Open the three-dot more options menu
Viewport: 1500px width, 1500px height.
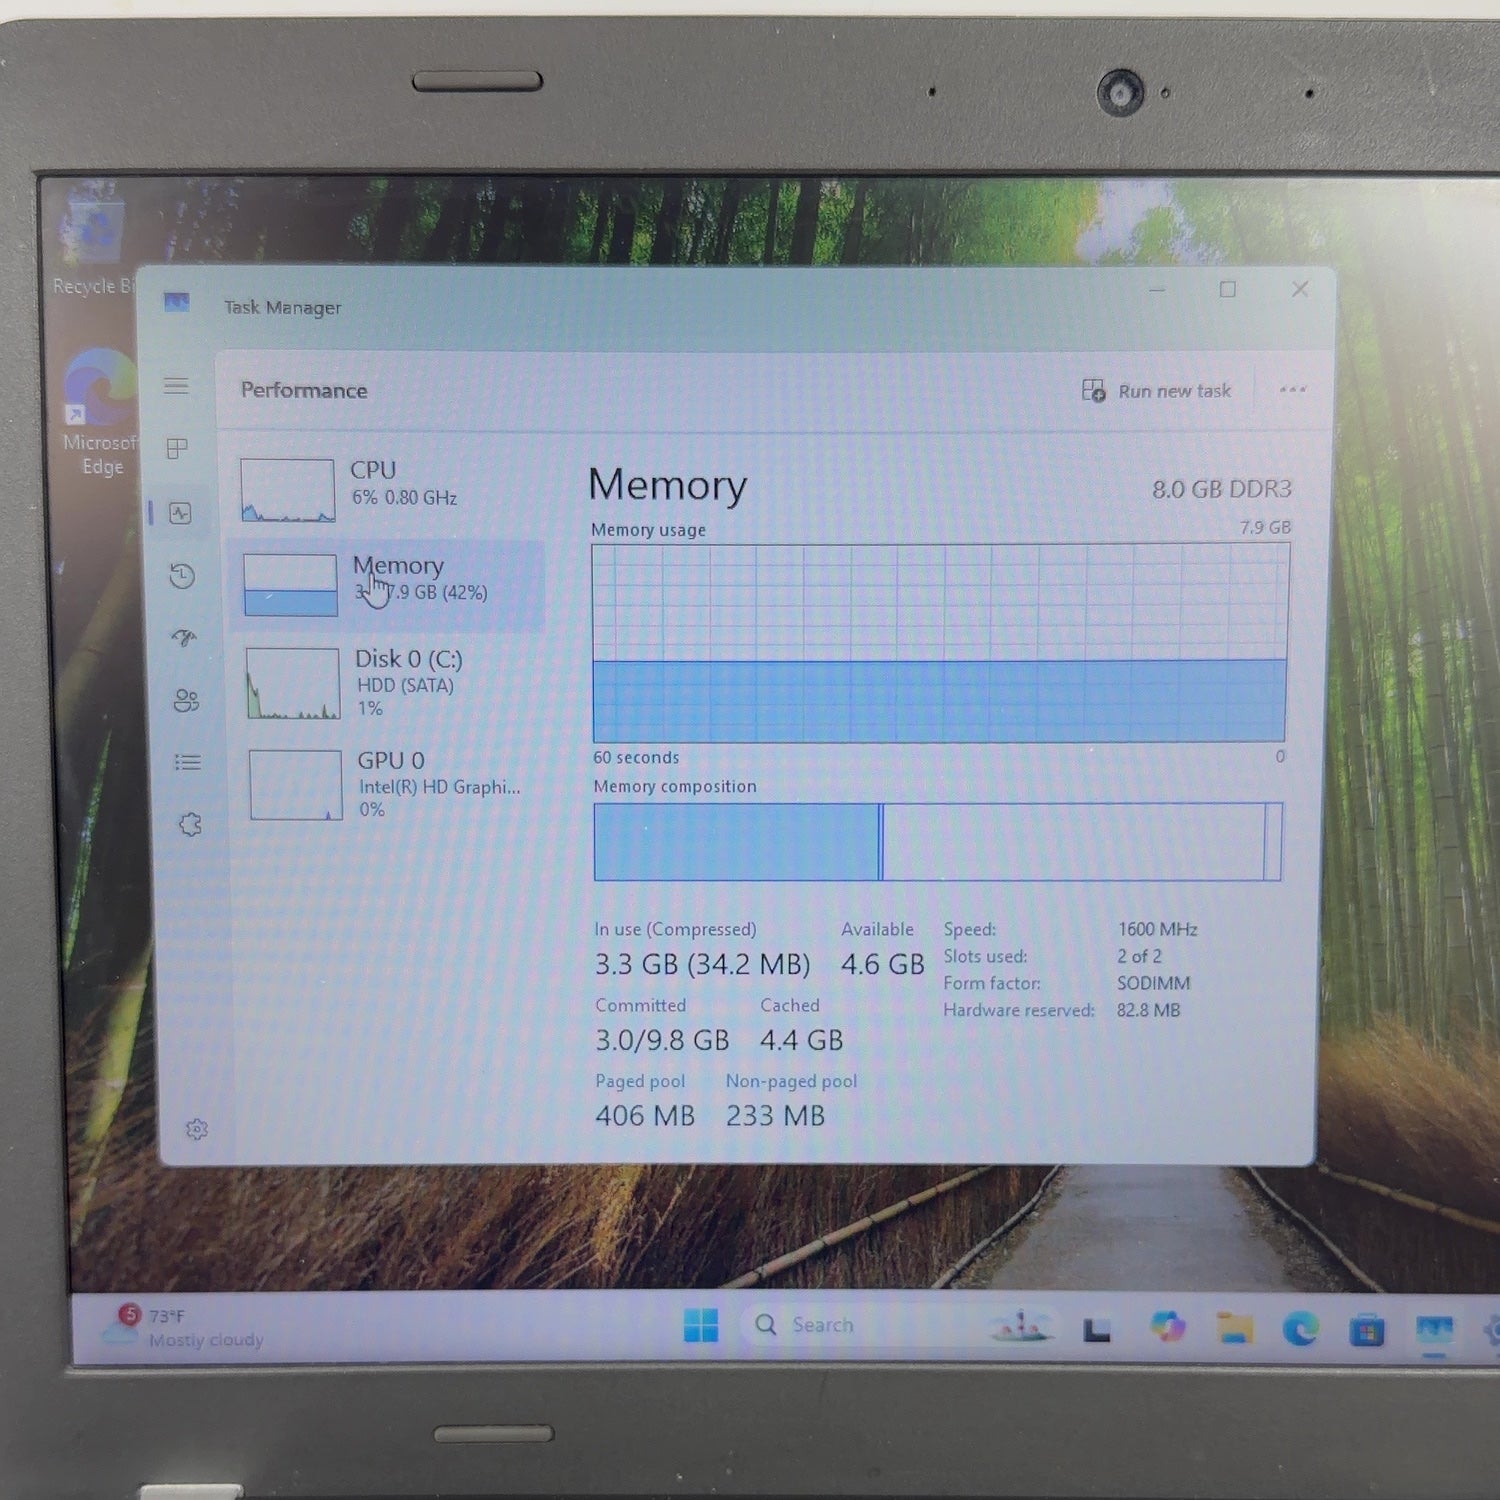pyautogui.click(x=1293, y=390)
